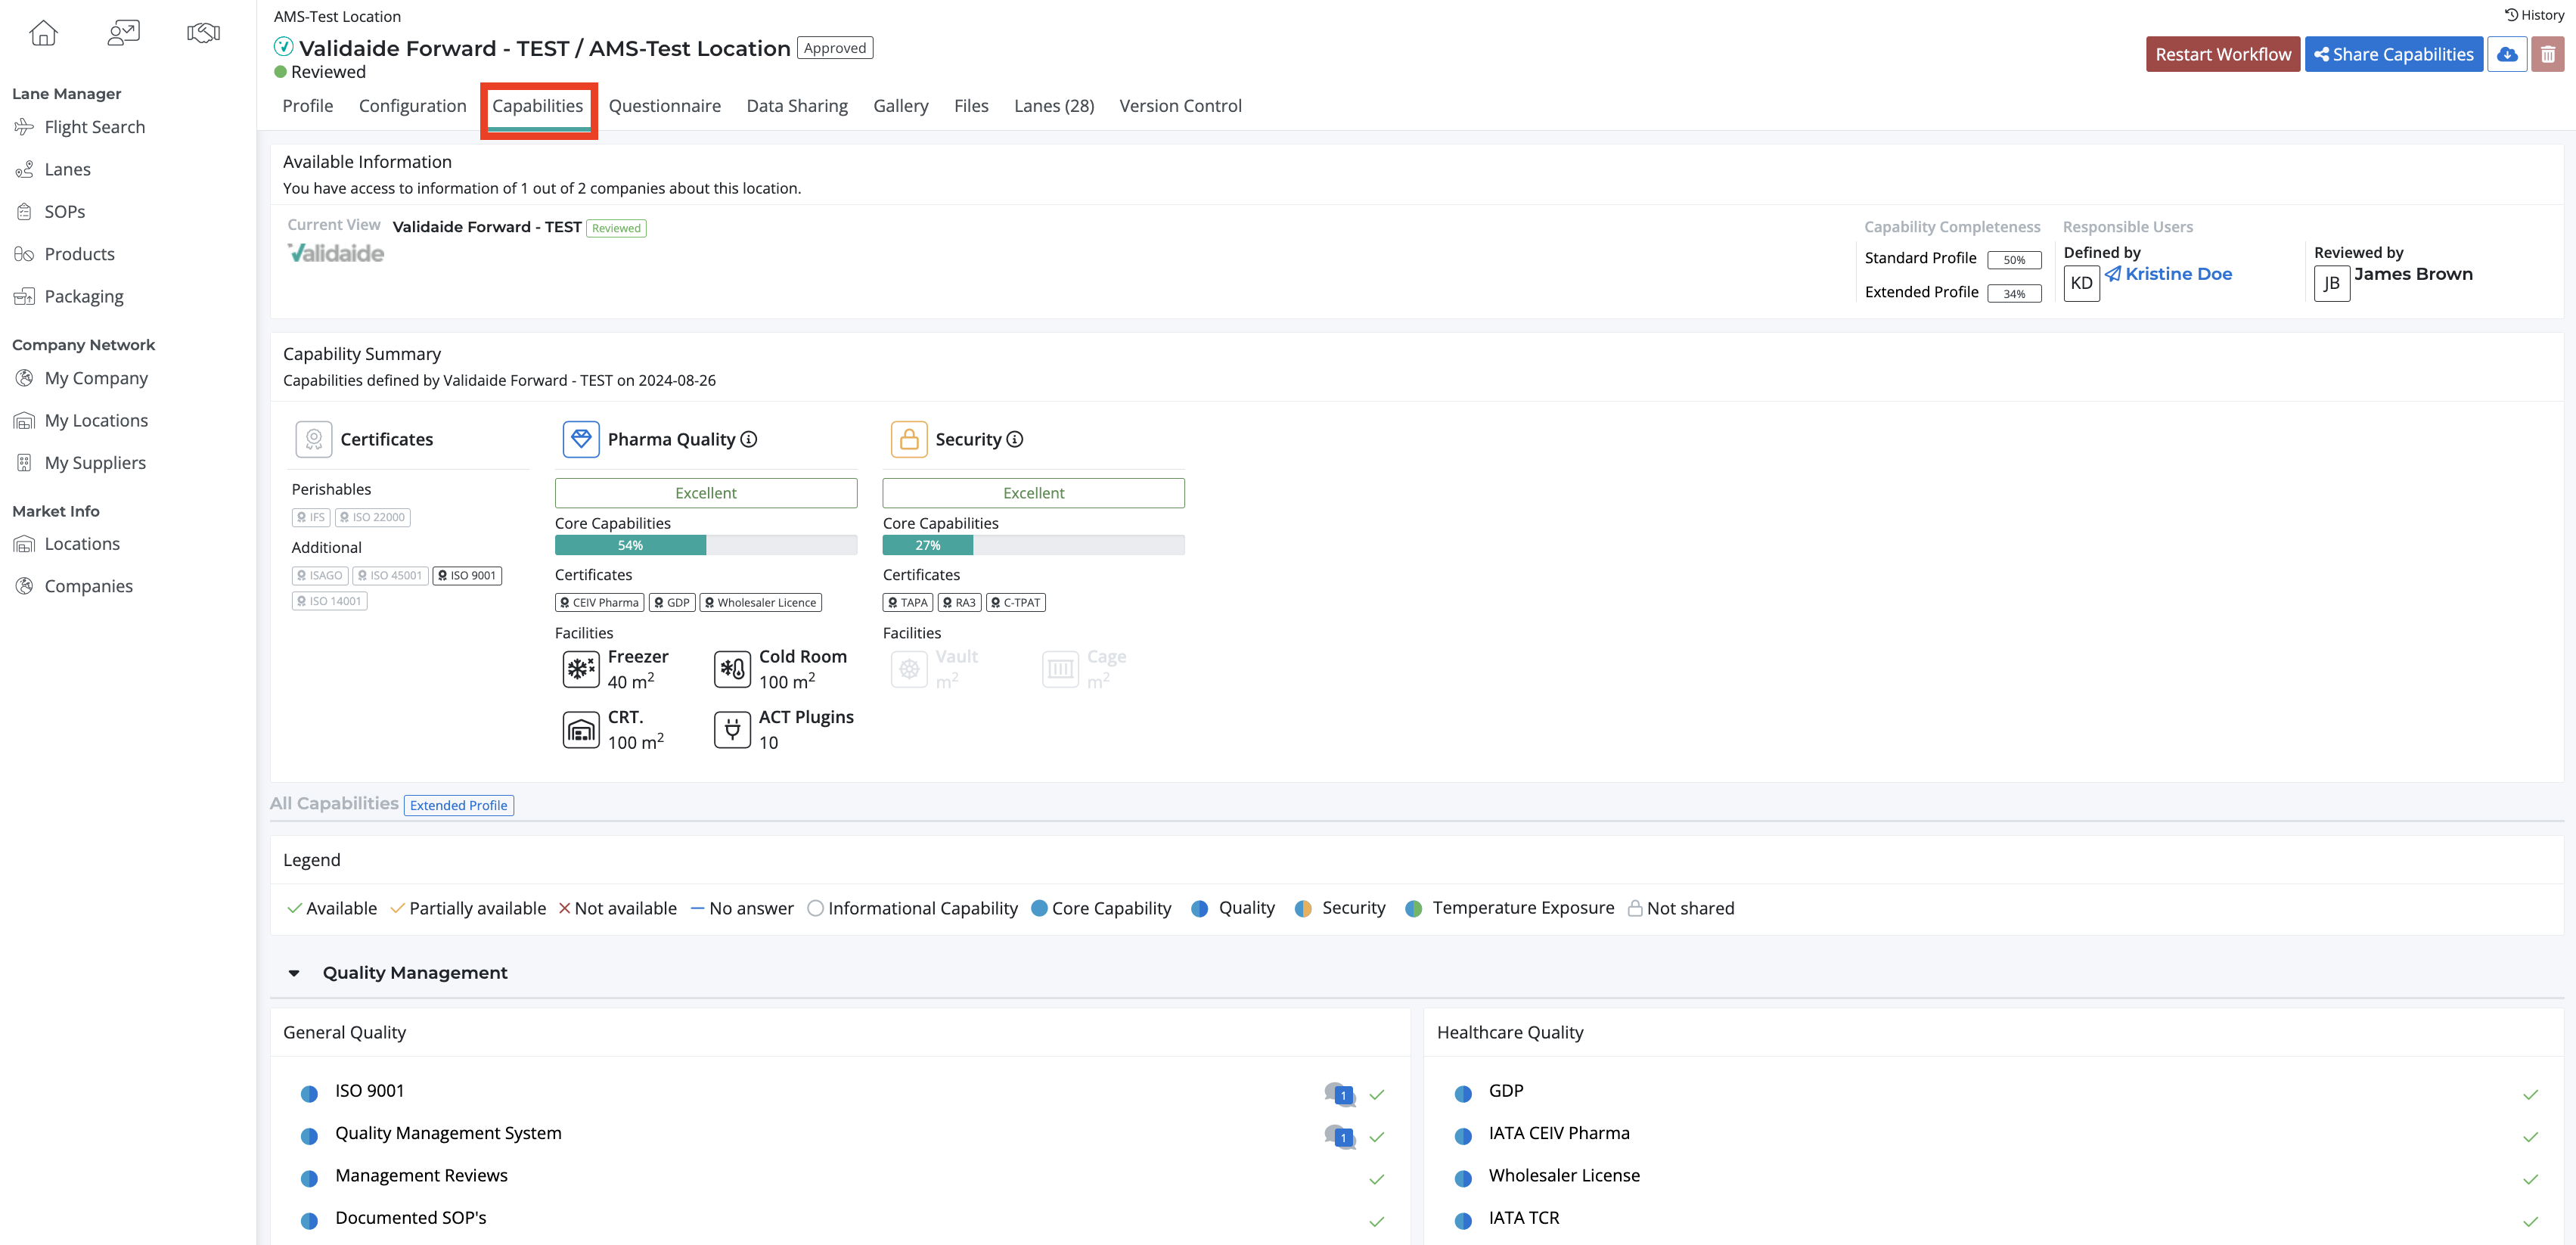Click the My Locations warehouse icon
This screenshot has width=2576, height=1245.
[24, 421]
